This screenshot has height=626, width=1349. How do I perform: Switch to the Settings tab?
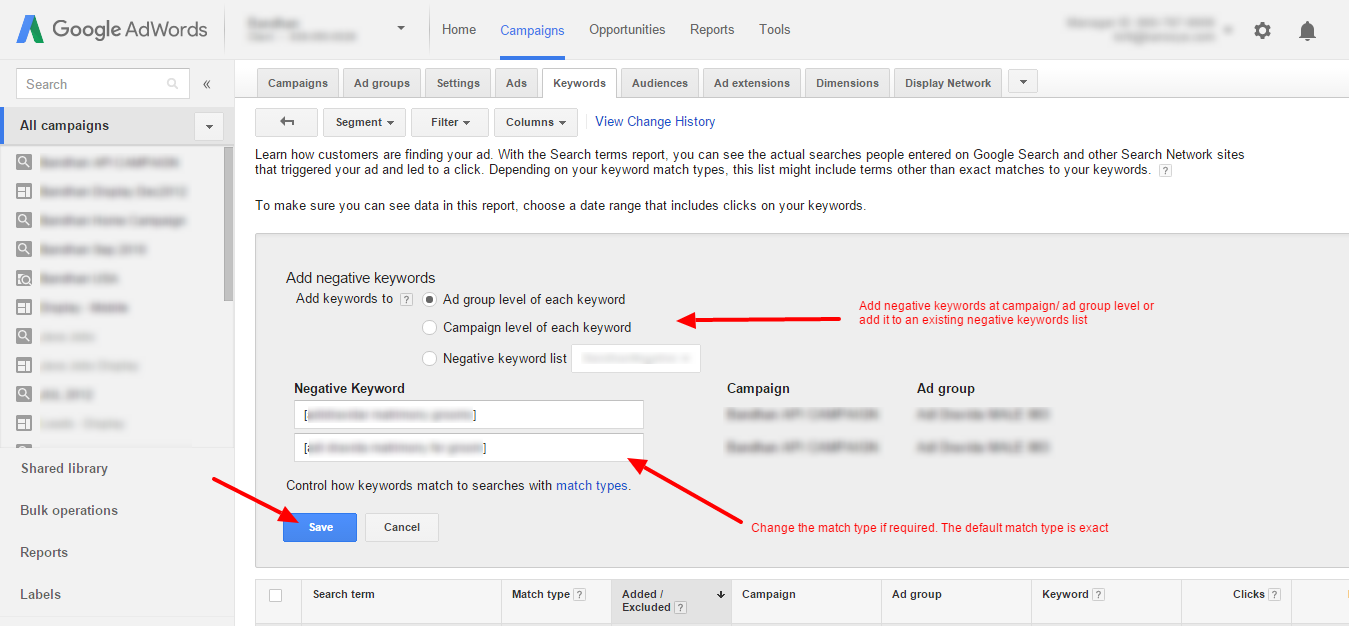click(459, 83)
